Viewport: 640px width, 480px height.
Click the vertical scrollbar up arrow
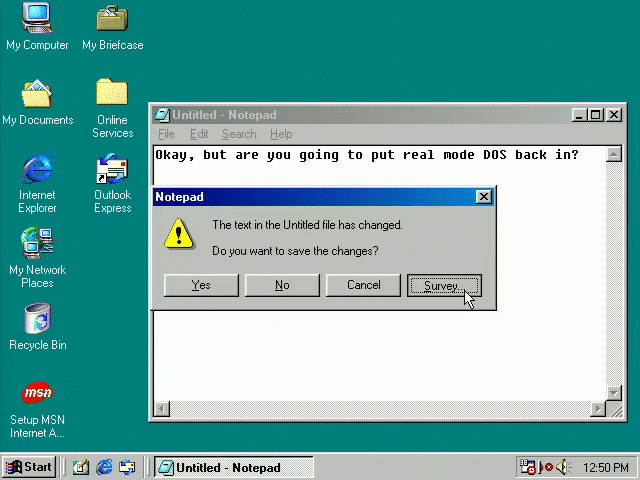[613, 154]
